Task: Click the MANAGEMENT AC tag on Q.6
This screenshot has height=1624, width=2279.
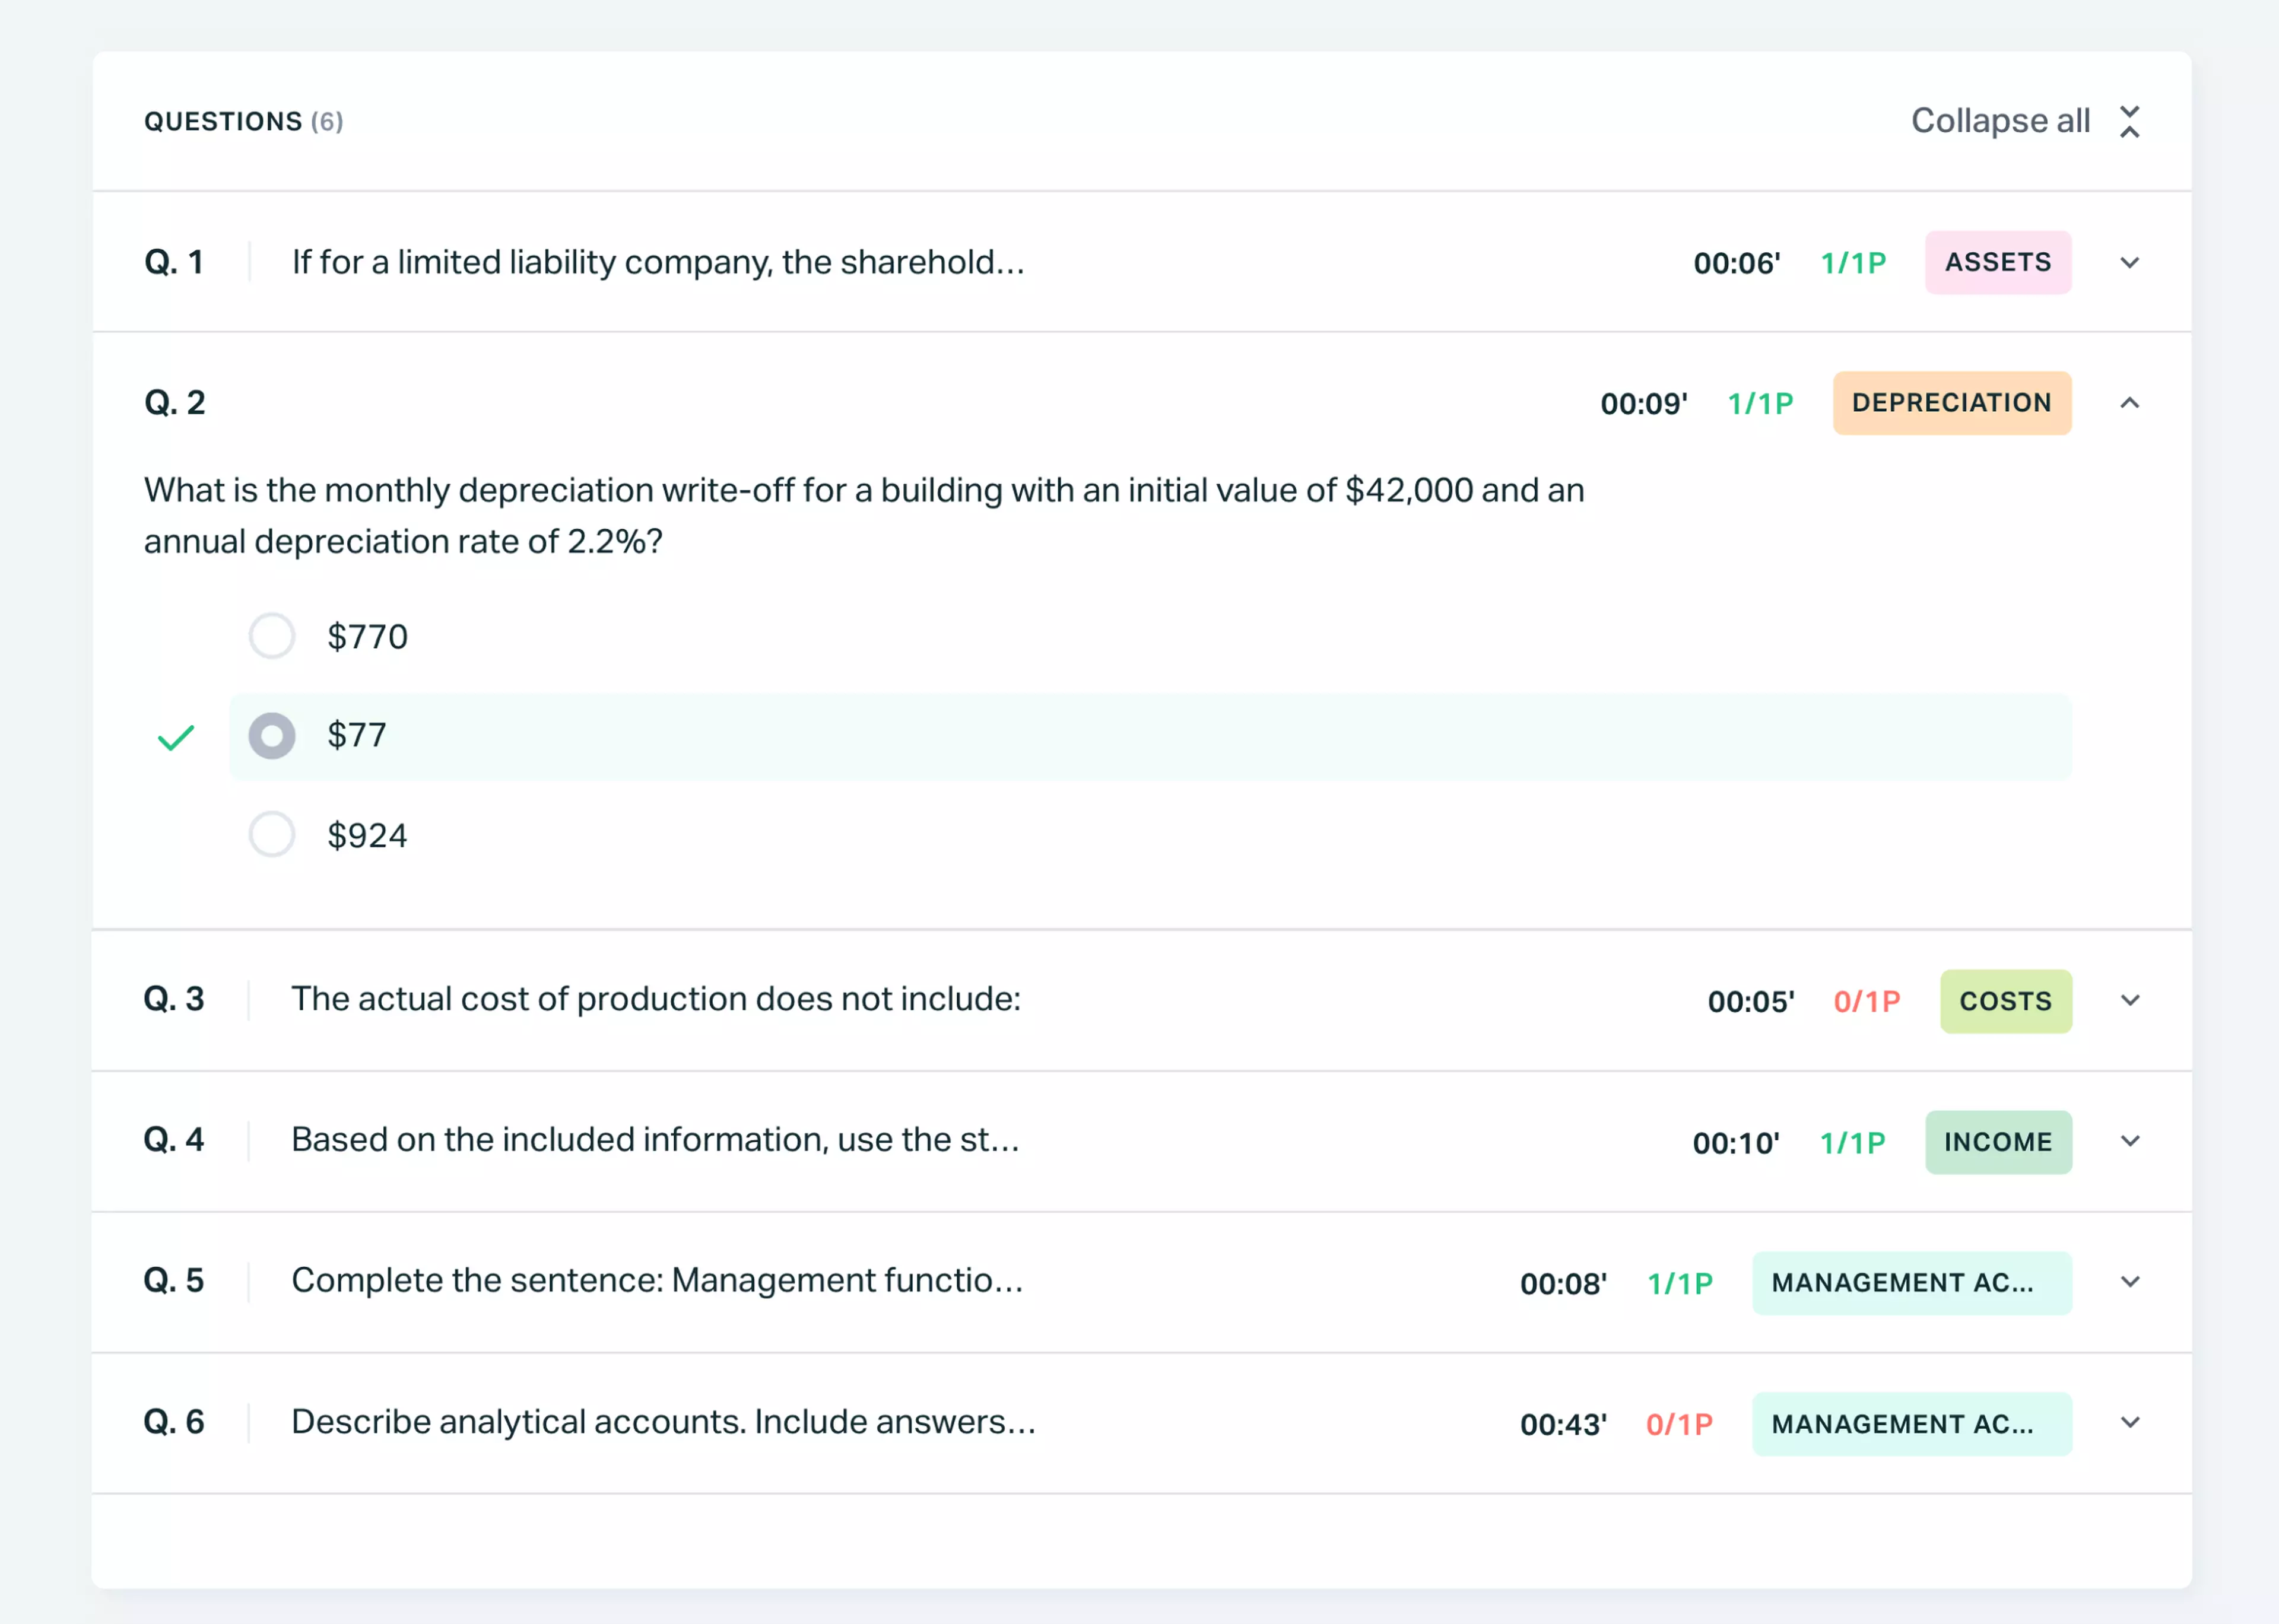Action: [1911, 1423]
